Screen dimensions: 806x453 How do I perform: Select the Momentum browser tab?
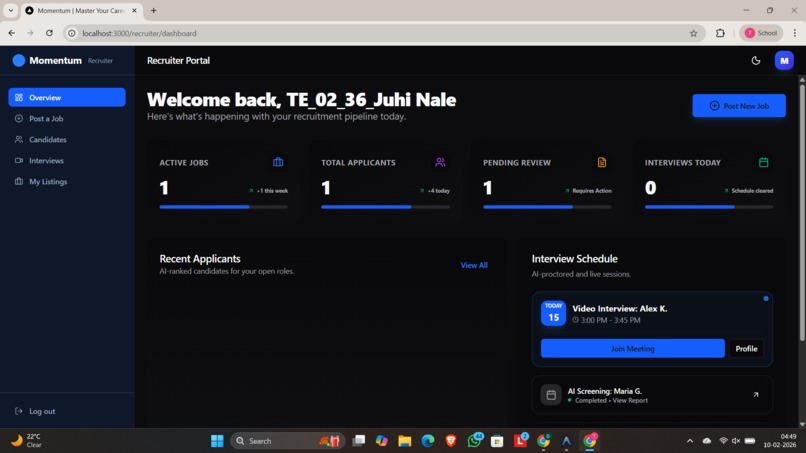pyautogui.click(x=80, y=10)
